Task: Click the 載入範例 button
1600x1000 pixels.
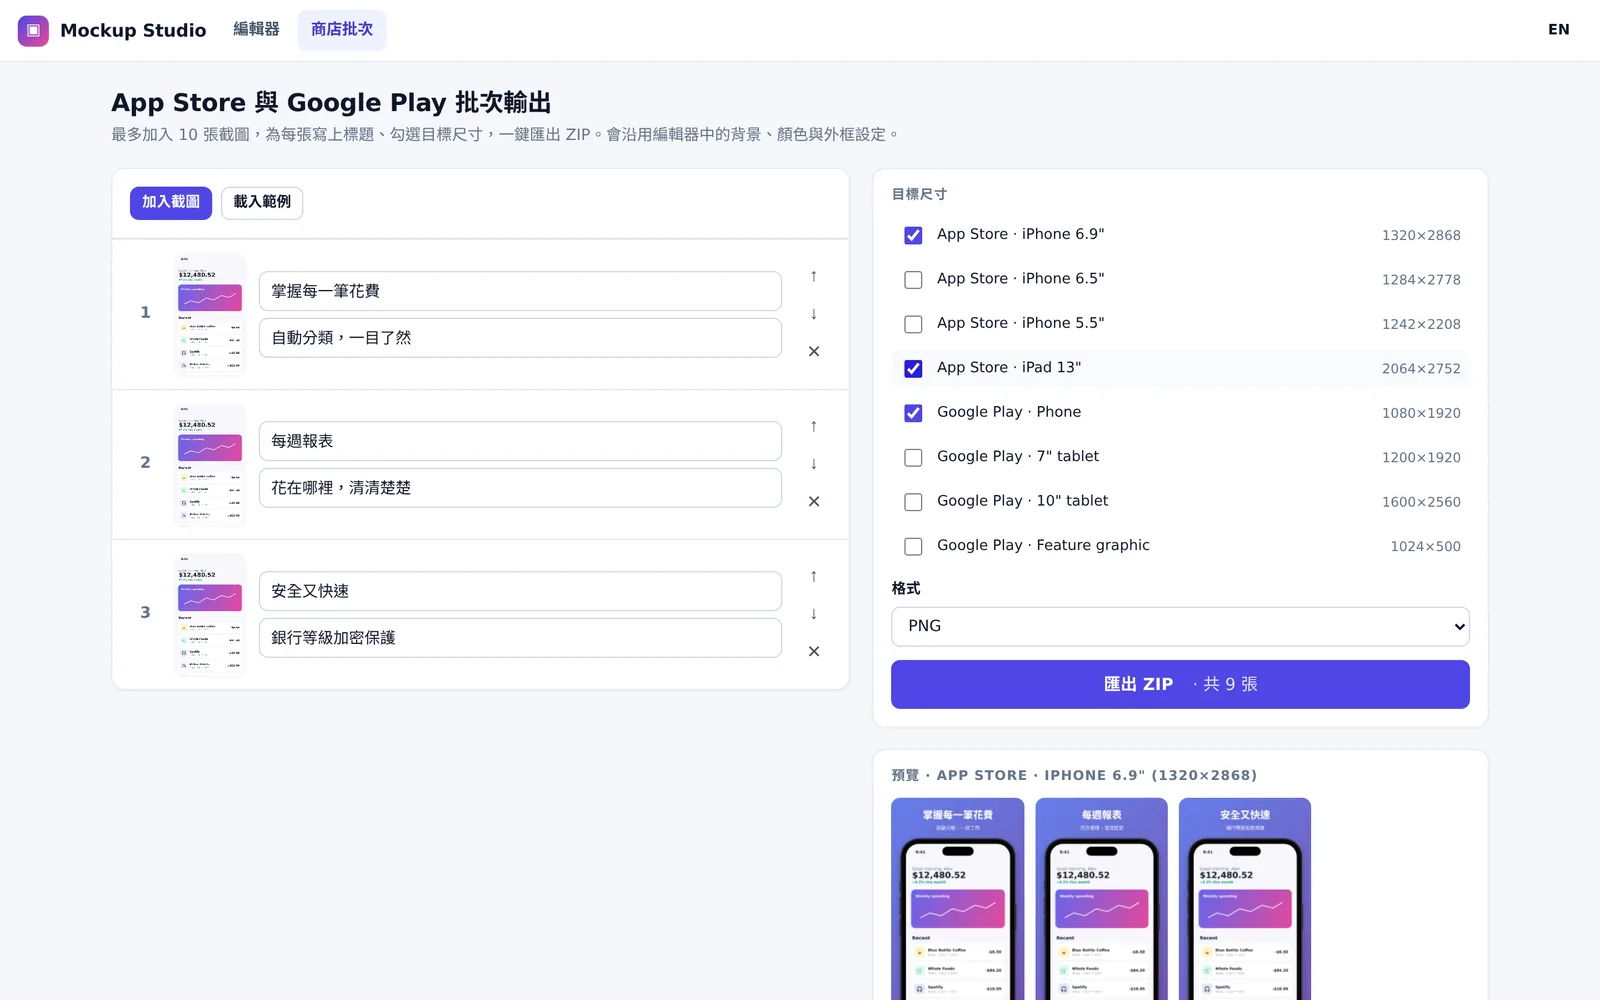Action: point(262,202)
